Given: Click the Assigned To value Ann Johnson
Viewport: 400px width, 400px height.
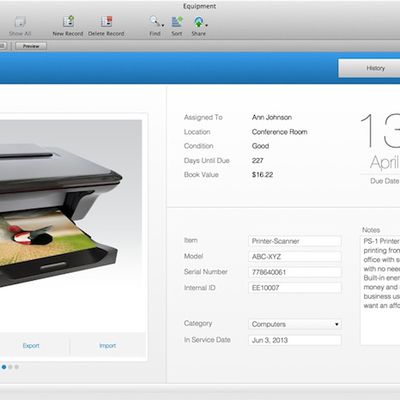Looking at the screenshot, I should [272, 117].
